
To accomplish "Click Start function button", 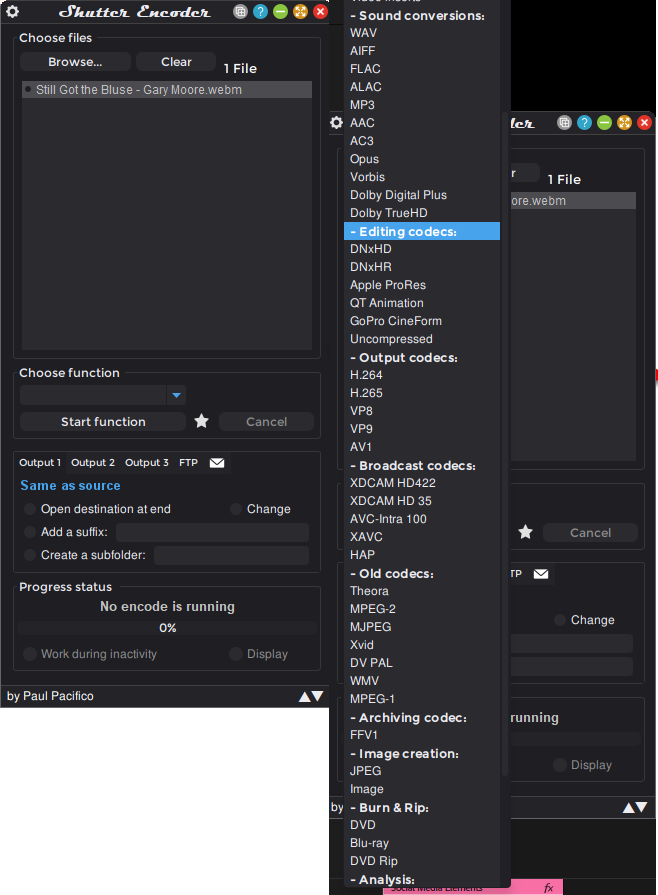I will pyautogui.click(x=103, y=422).
